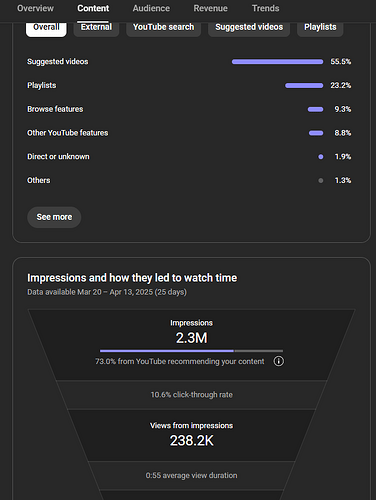Go to the Trends tab
Viewport: 376px width, 500px height.
tap(266, 8)
